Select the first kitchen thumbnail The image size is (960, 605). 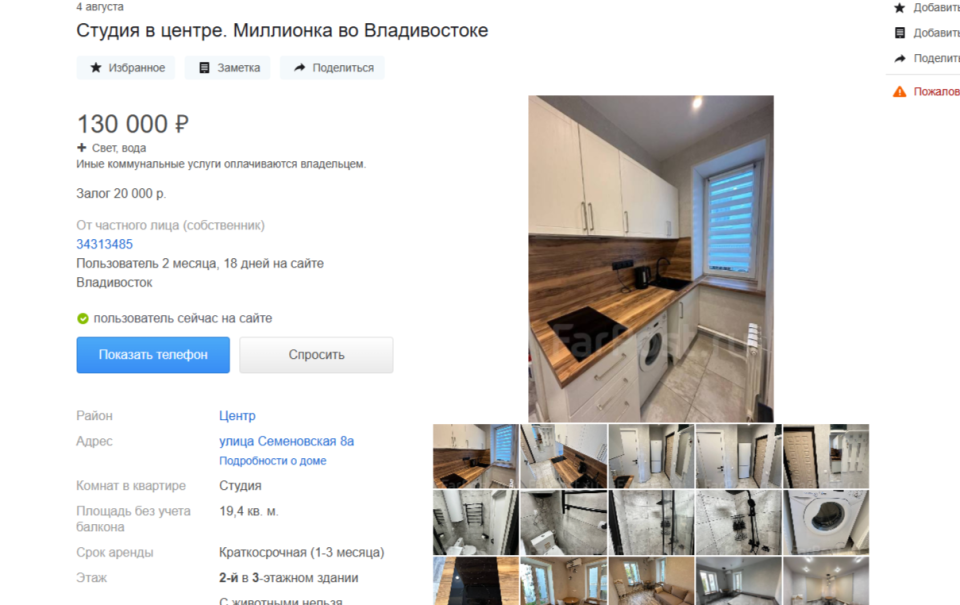click(476, 456)
